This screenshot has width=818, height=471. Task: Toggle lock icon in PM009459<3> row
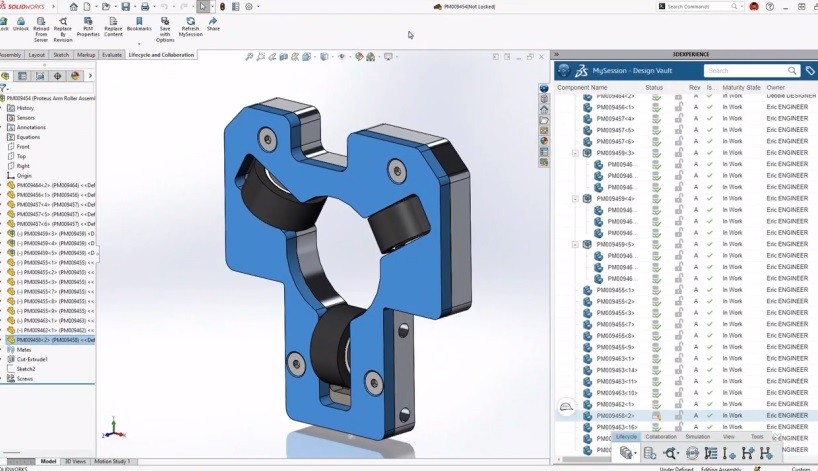679,153
